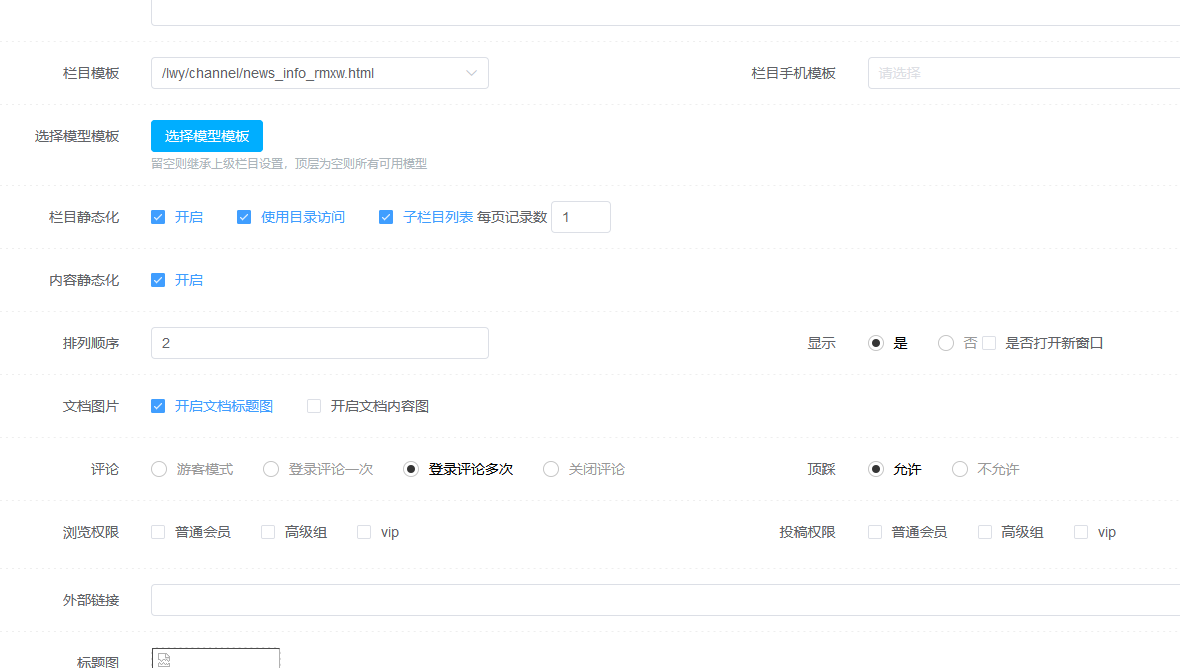
Task: Uncheck the 使用目录访问 checkbox
Action: [x=244, y=217]
